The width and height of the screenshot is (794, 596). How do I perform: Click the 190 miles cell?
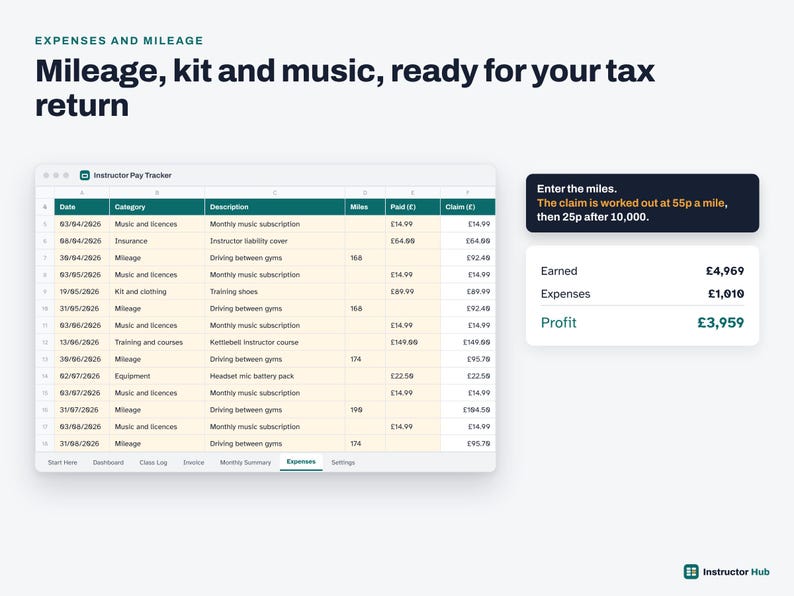coord(365,410)
